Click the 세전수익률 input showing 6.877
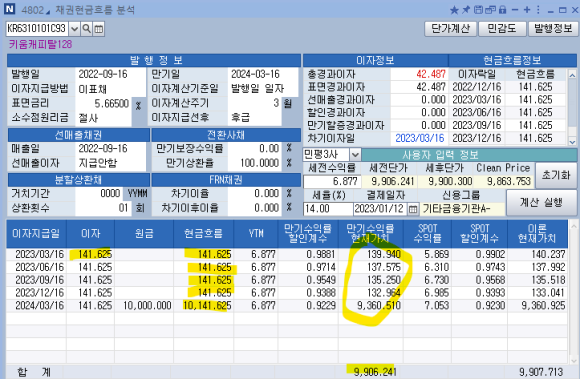 (x=332, y=181)
